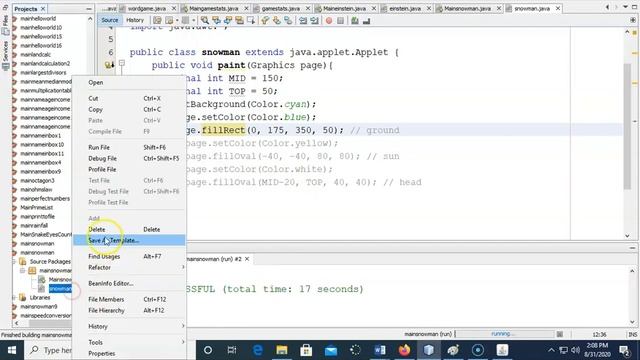Open BeanInfo Editor from context menu
Image resolution: width=640 pixels, height=360 pixels.
click(x=129, y=283)
